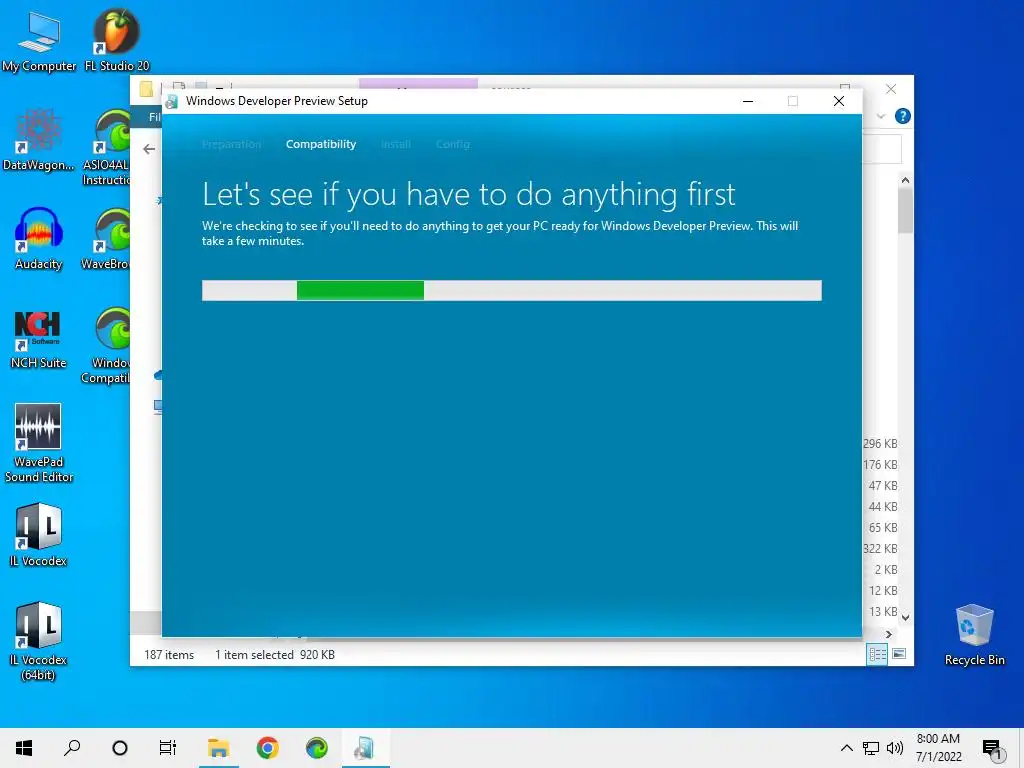Image resolution: width=1024 pixels, height=768 pixels.
Task: Click the 187 items status text
Action: tap(169, 654)
